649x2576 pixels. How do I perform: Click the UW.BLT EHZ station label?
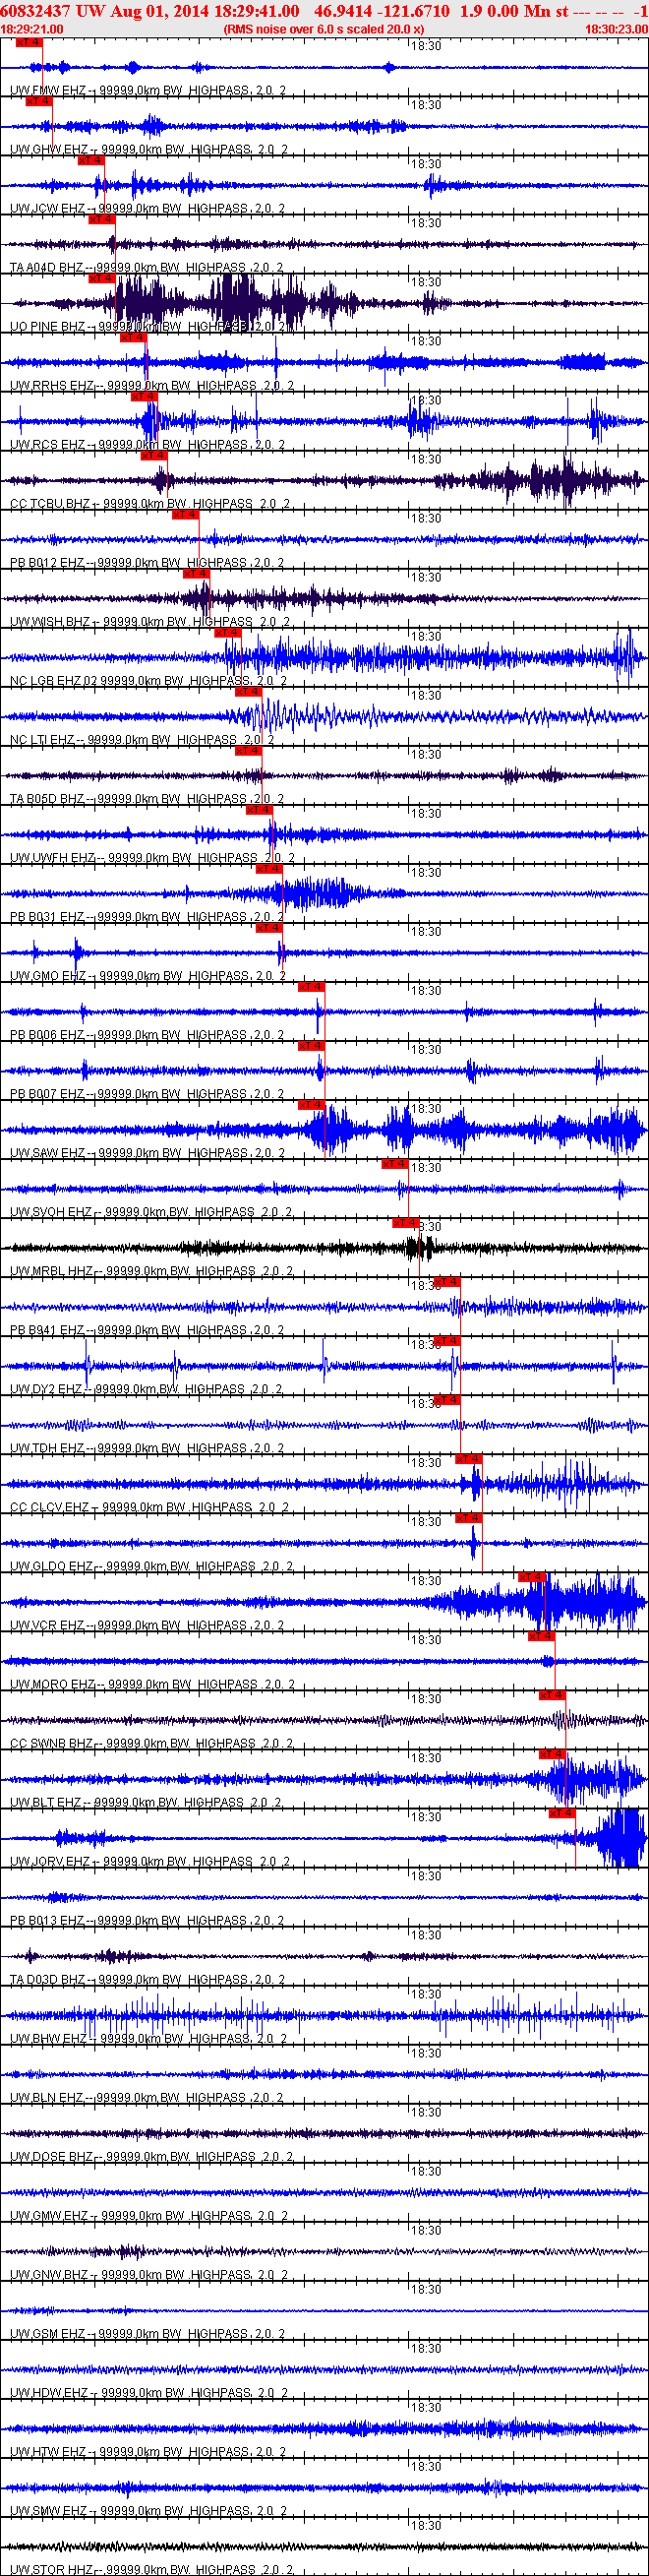coord(146,1802)
